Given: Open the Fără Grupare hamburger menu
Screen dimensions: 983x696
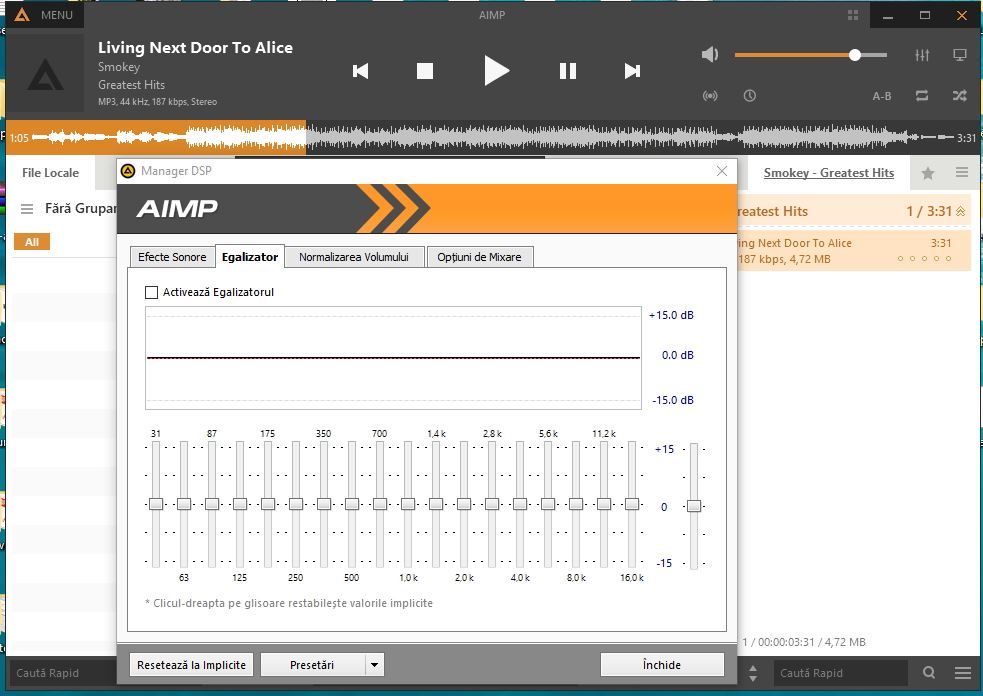Looking at the screenshot, I should point(27,209).
